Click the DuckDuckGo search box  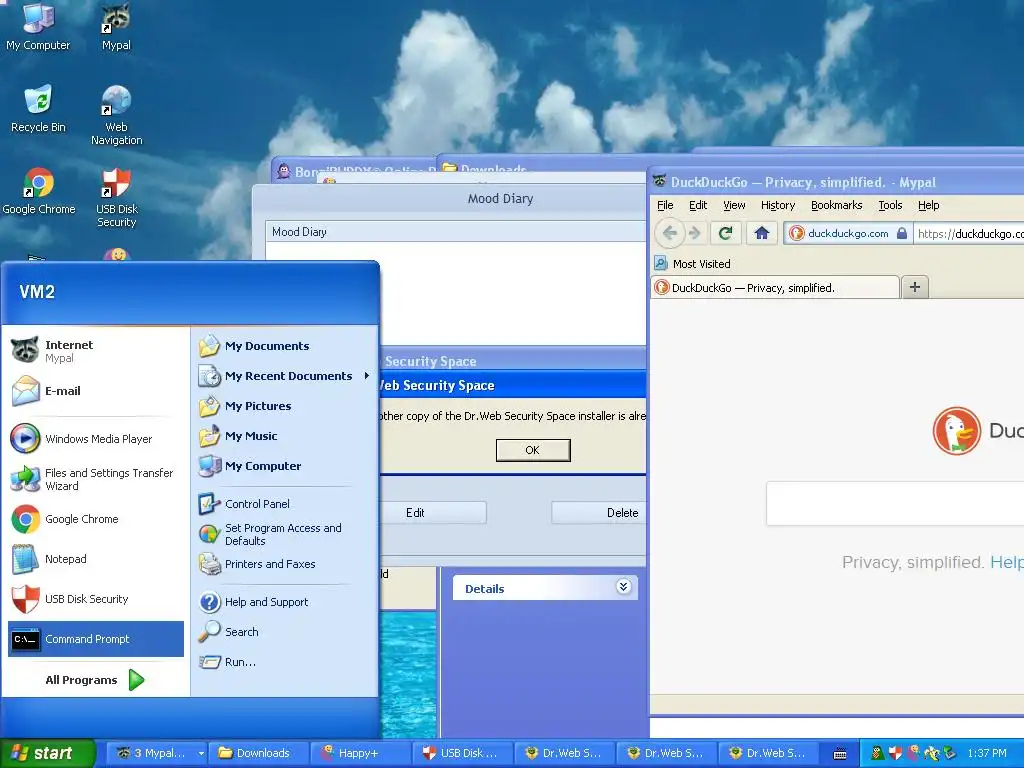coord(895,504)
